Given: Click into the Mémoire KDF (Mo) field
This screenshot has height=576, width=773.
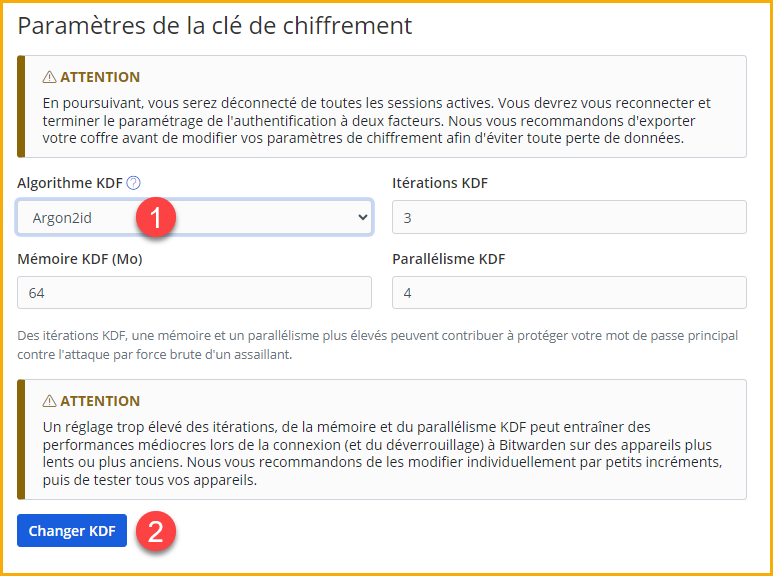Looking at the screenshot, I should pyautogui.click(x=194, y=293).
